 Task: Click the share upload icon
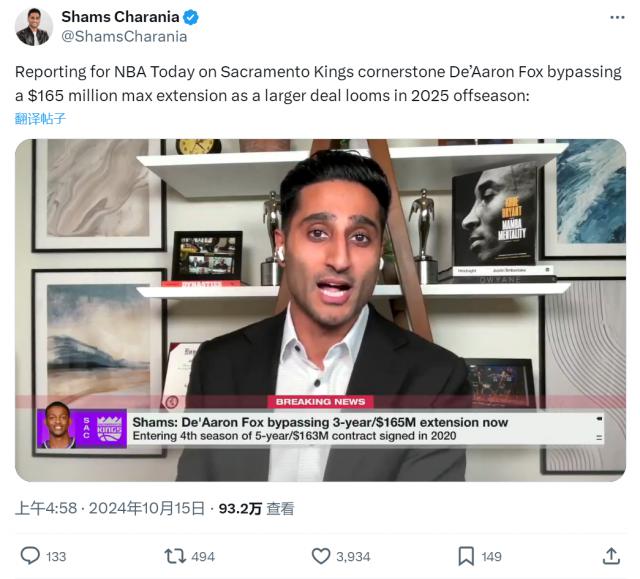pos(611,556)
